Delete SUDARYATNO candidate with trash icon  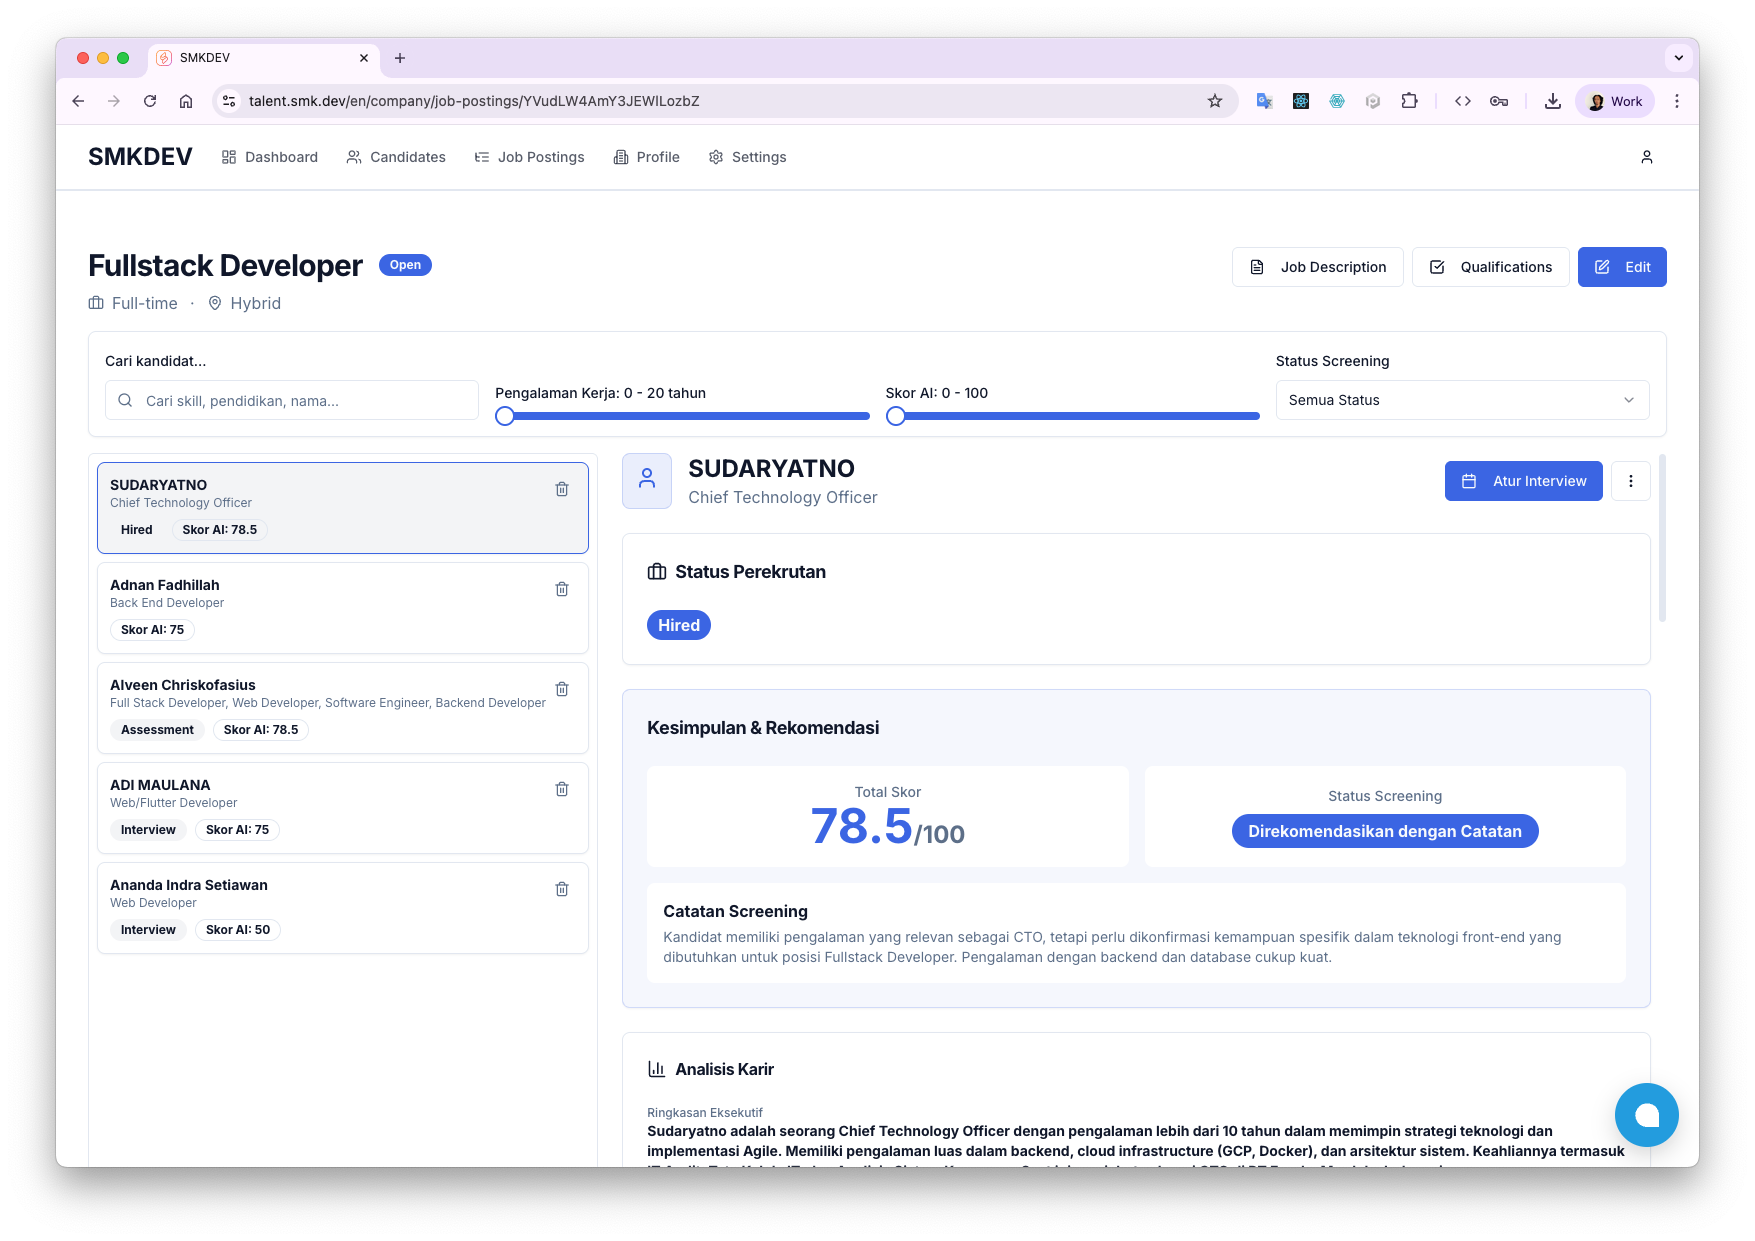point(562,489)
